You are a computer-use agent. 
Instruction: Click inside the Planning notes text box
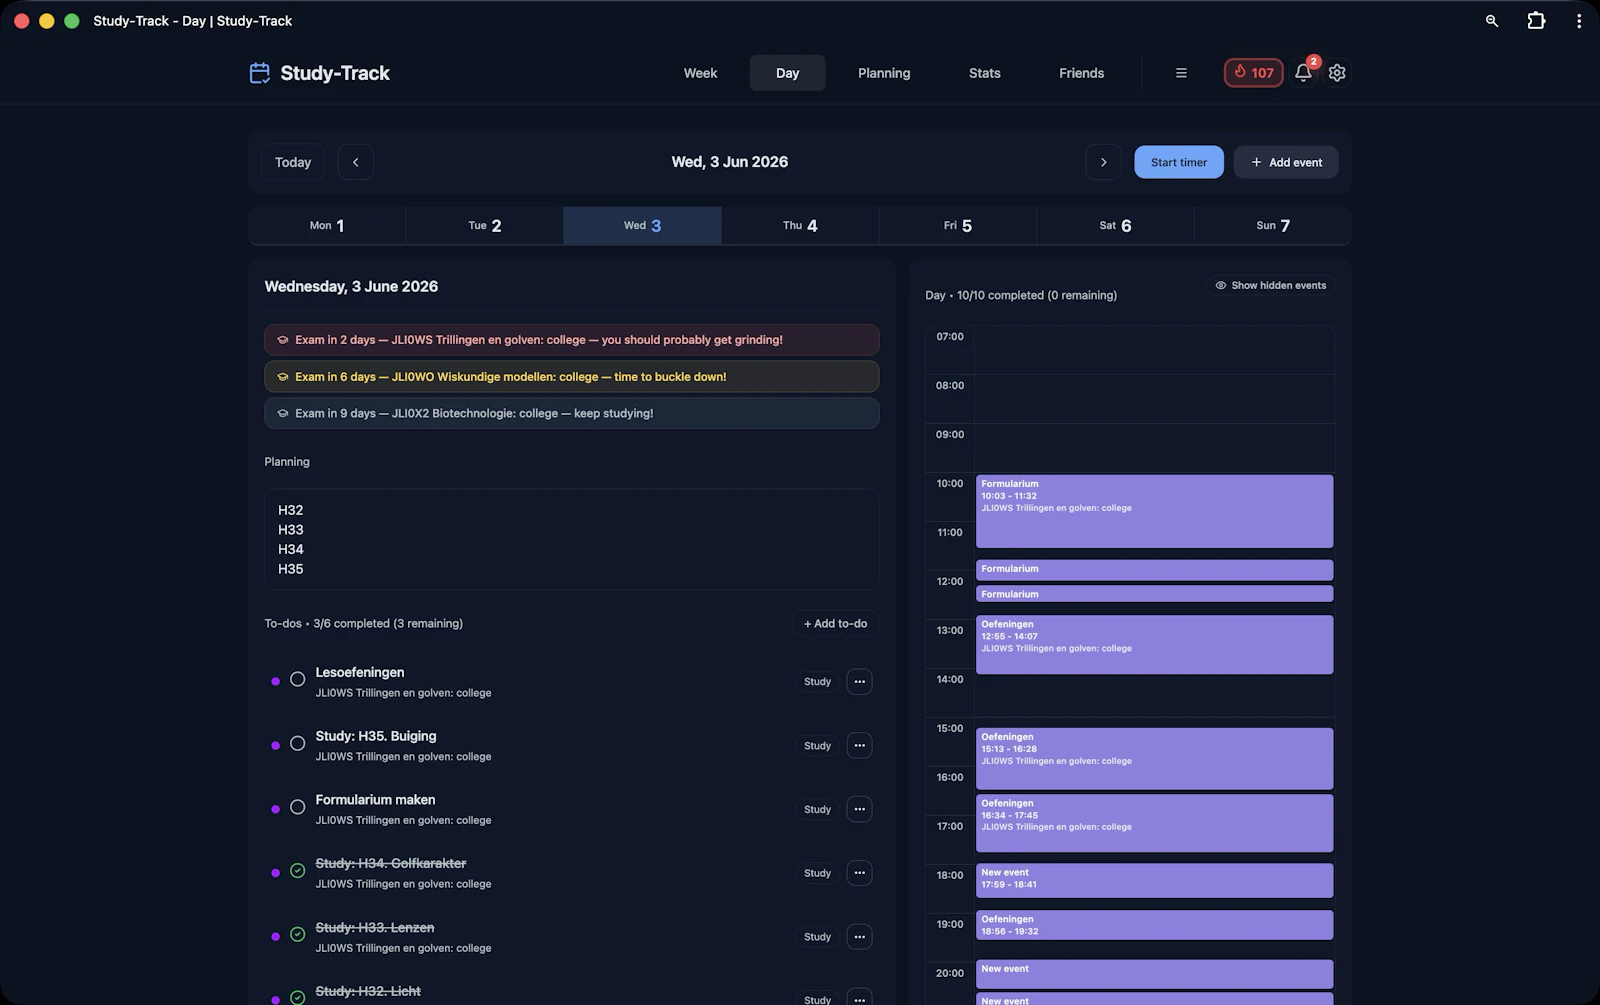[x=572, y=539]
